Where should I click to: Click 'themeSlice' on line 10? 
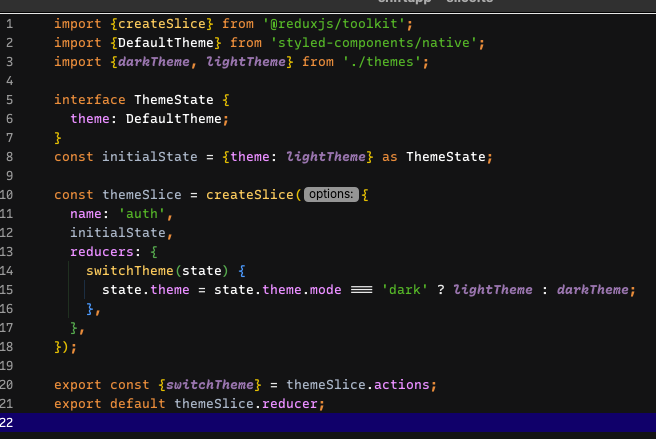click(x=142, y=195)
